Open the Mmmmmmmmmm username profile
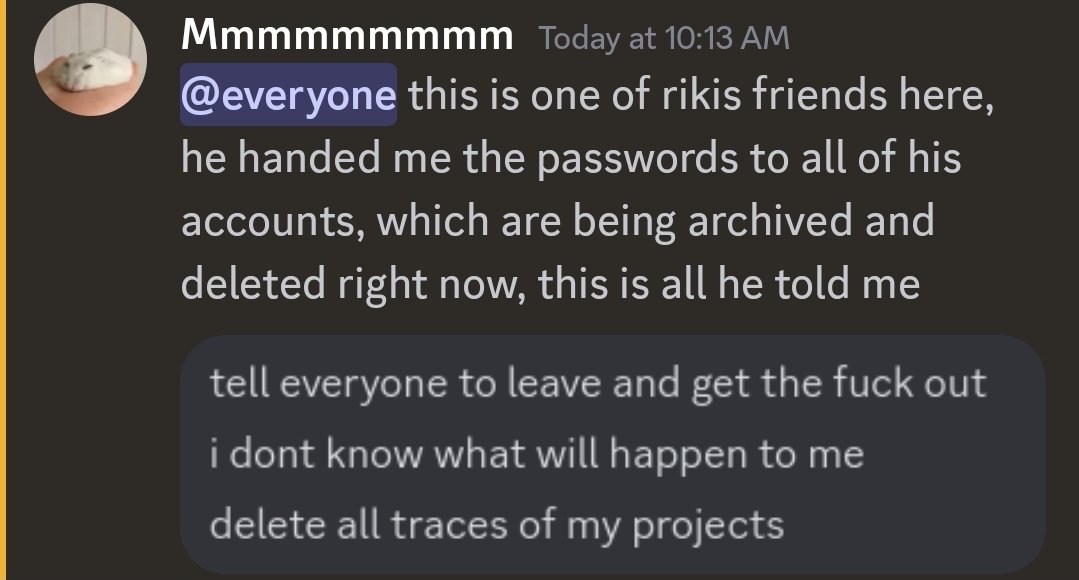 (347, 38)
